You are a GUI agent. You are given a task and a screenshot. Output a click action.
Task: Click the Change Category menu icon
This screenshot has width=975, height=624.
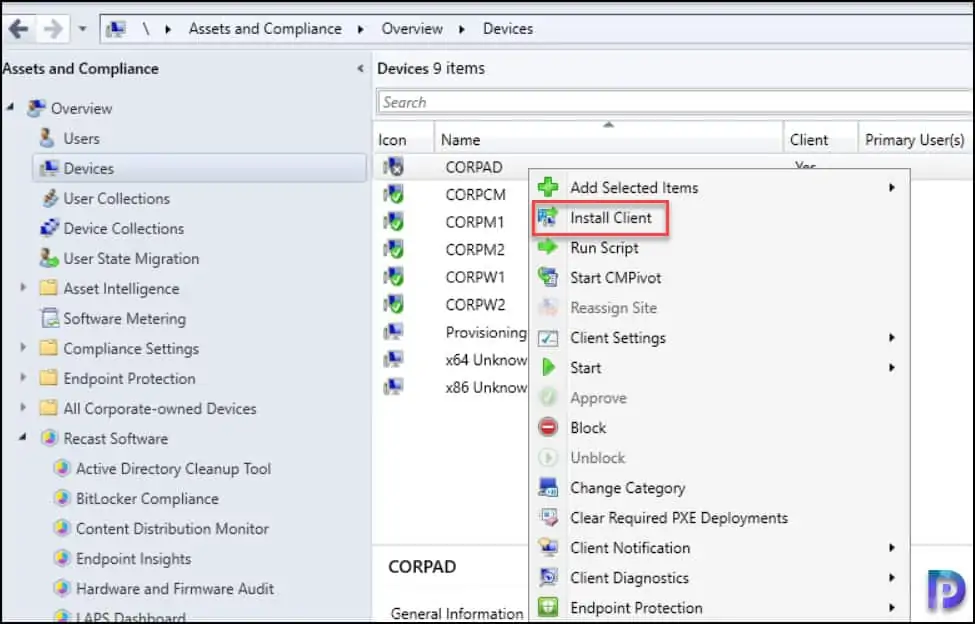point(548,488)
